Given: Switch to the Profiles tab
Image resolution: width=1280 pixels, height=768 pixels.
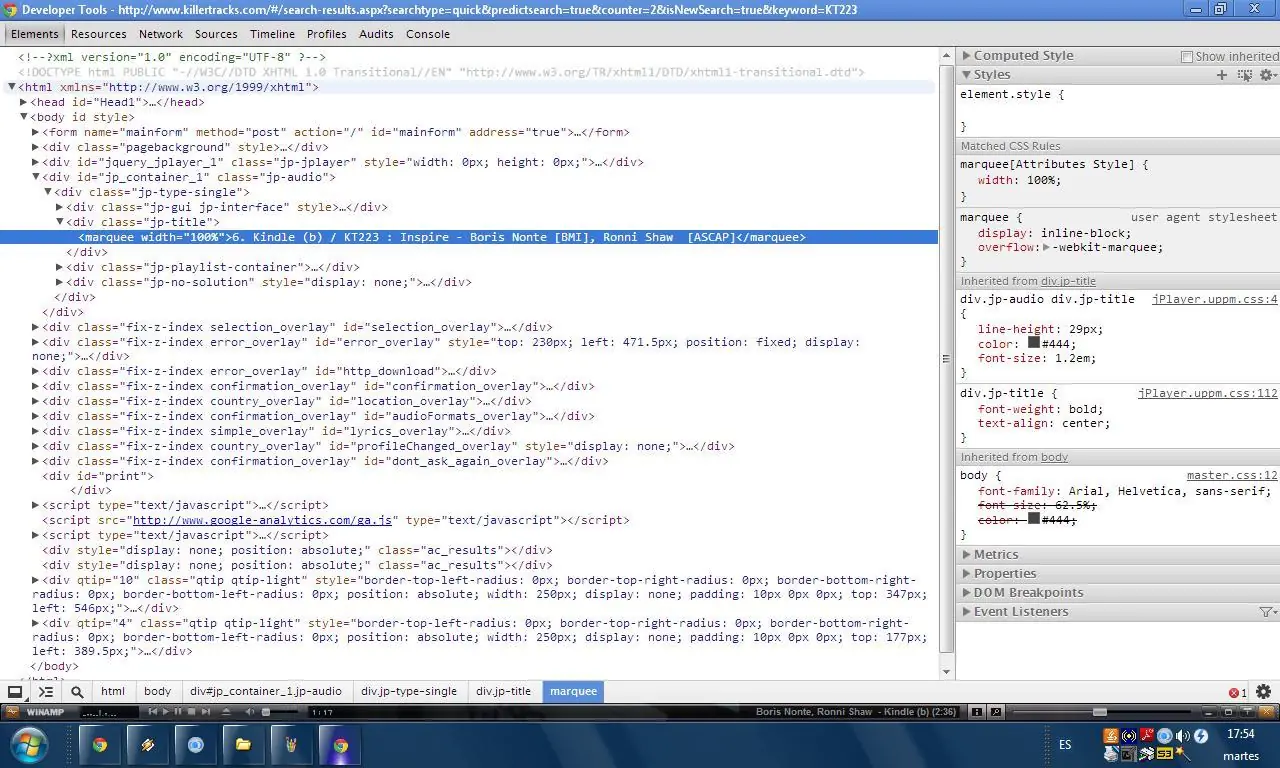Looking at the screenshot, I should tap(327, 34).
